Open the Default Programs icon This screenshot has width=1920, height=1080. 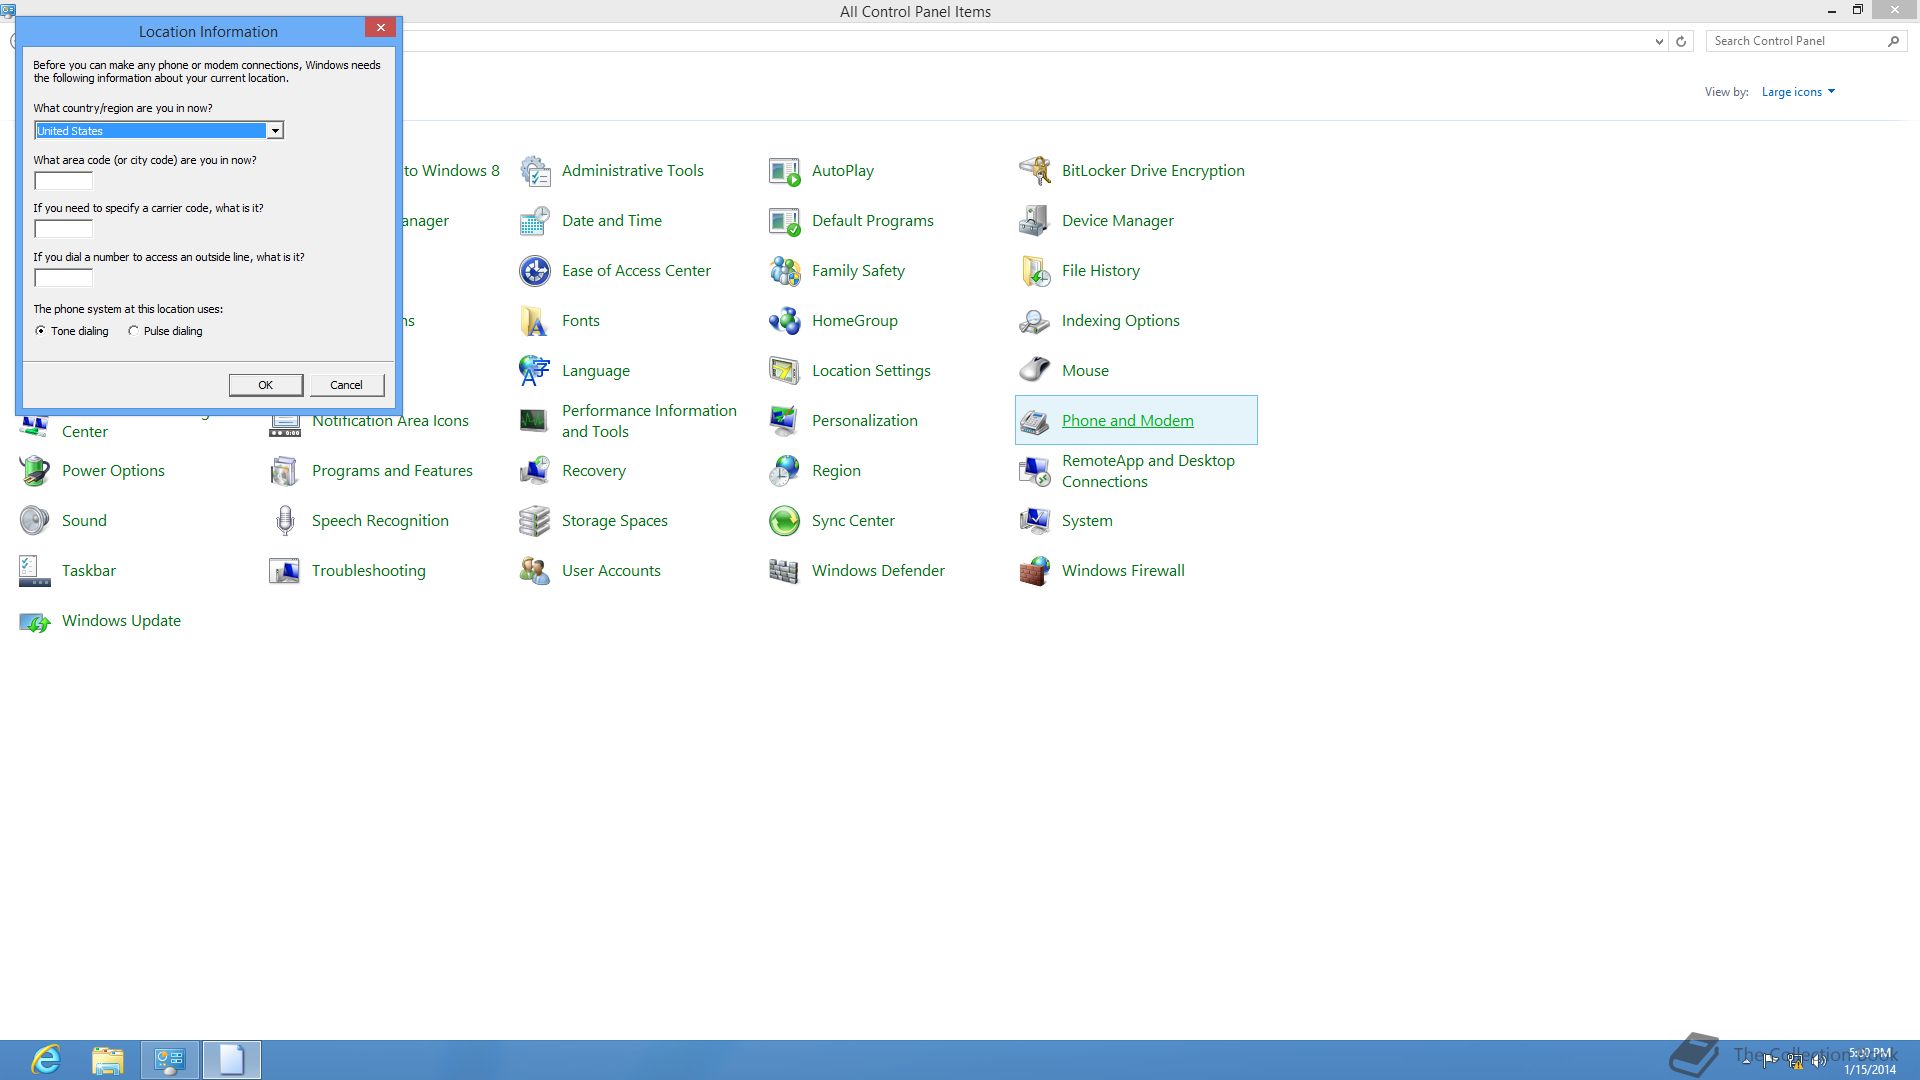[785, 221]
